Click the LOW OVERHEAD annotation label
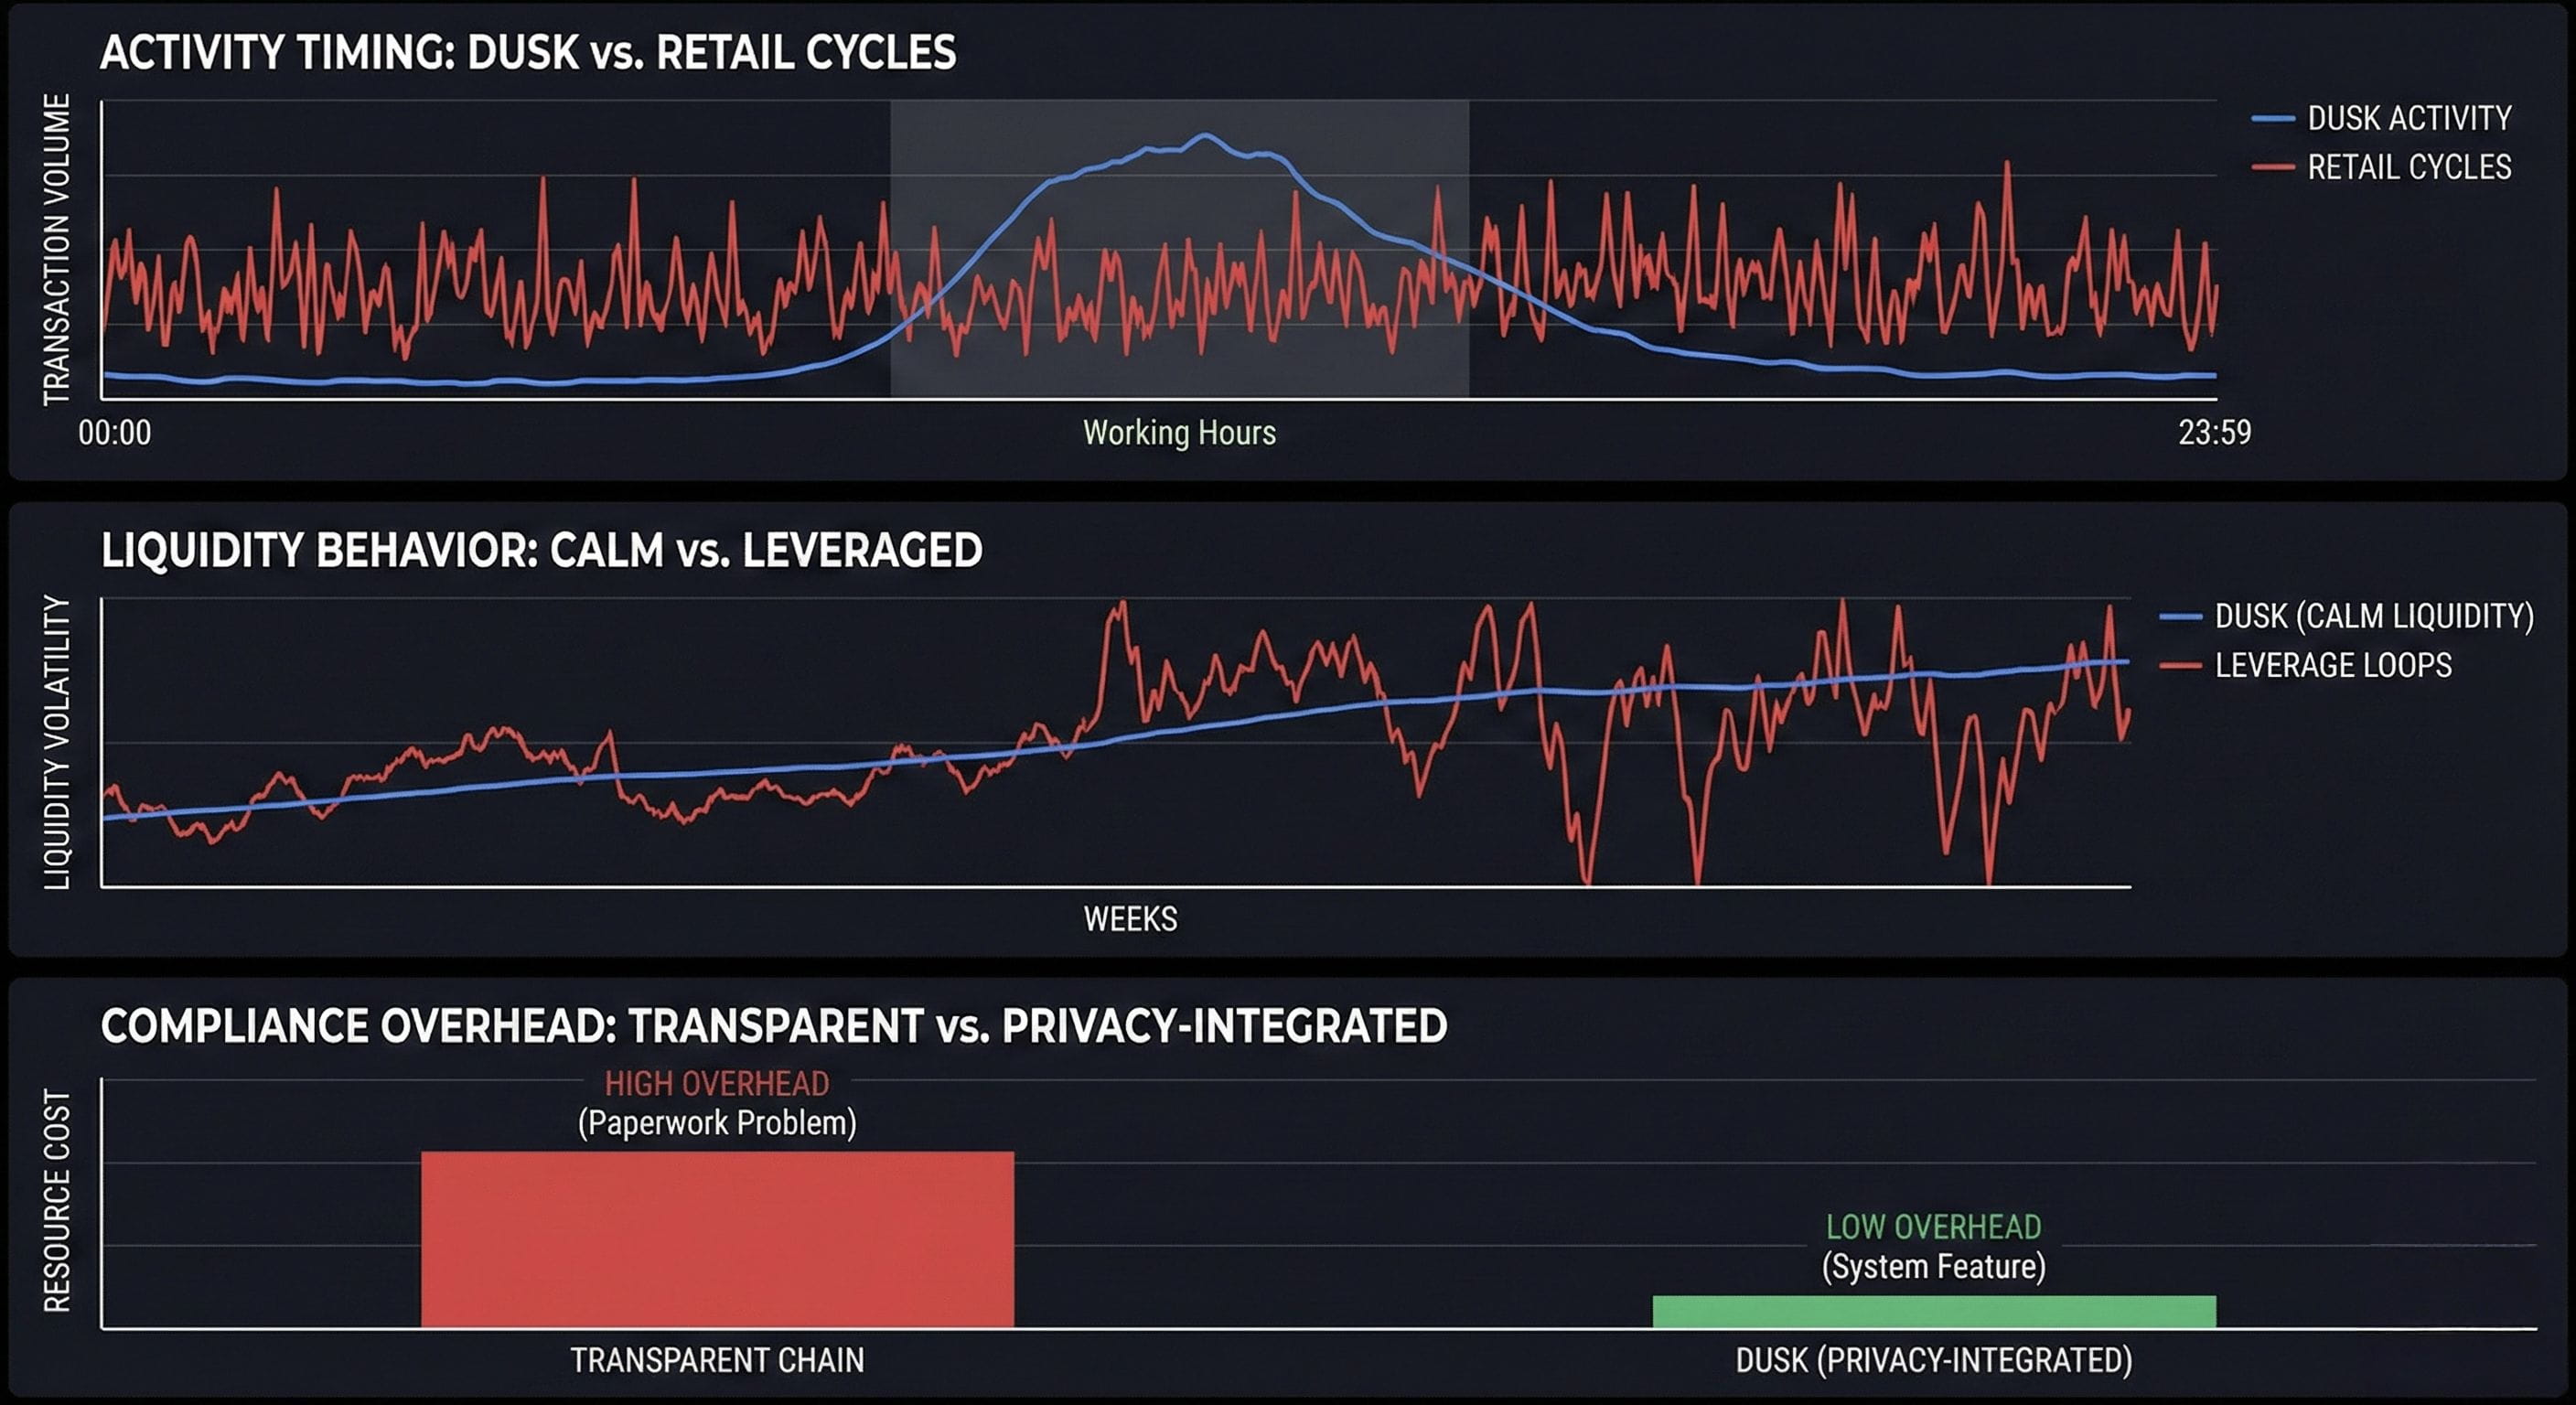Viewport: 2576px width, 1405px height. pos(1933,1227)
